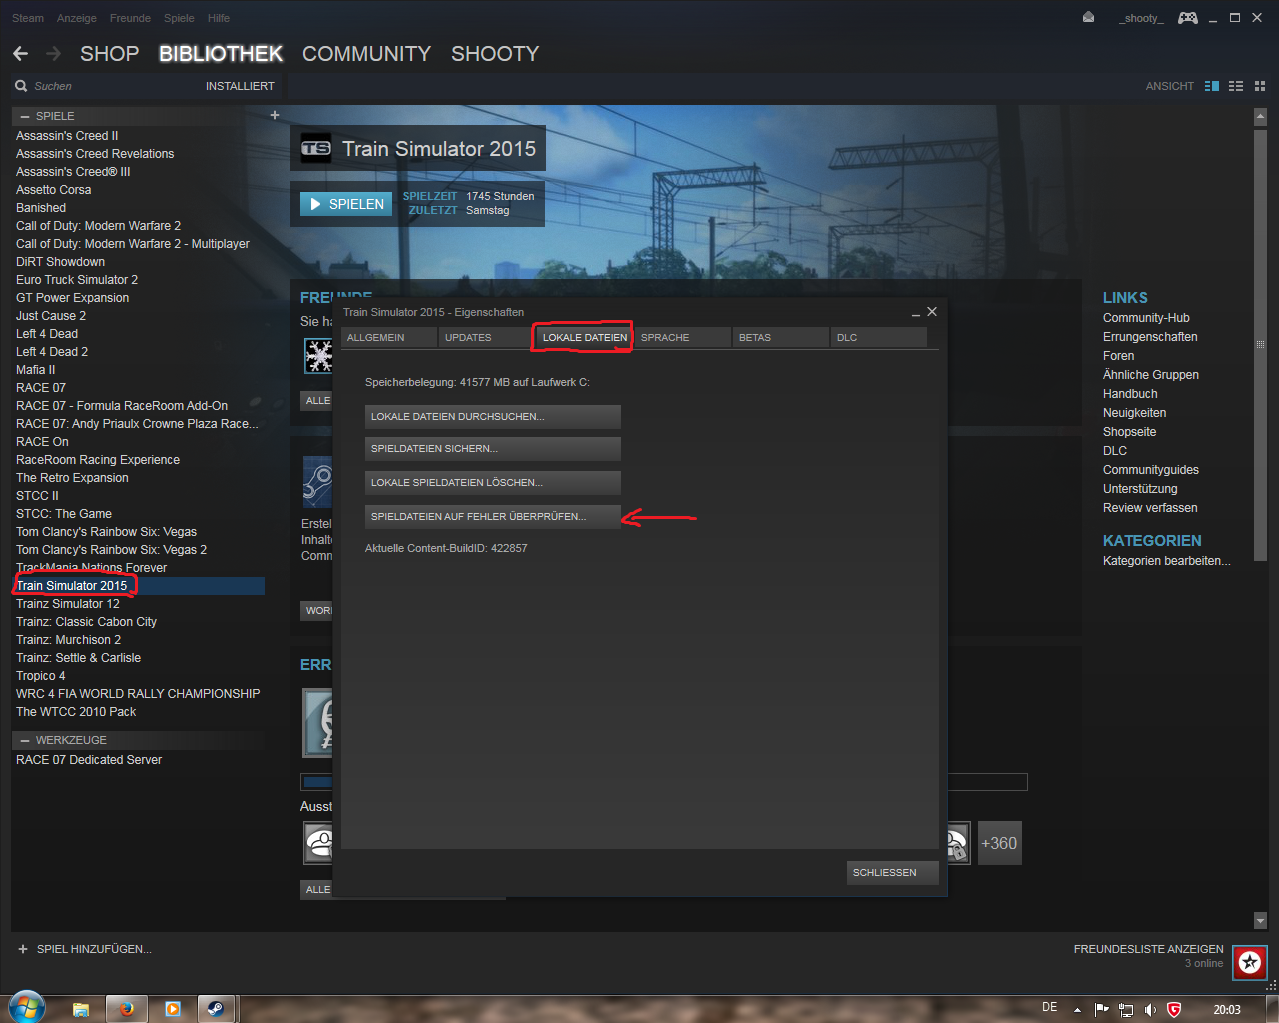The image size is (1279, 1023).
Task: Switch to the ALLGEMEIN tab
Action: click(x=388, y=338)
